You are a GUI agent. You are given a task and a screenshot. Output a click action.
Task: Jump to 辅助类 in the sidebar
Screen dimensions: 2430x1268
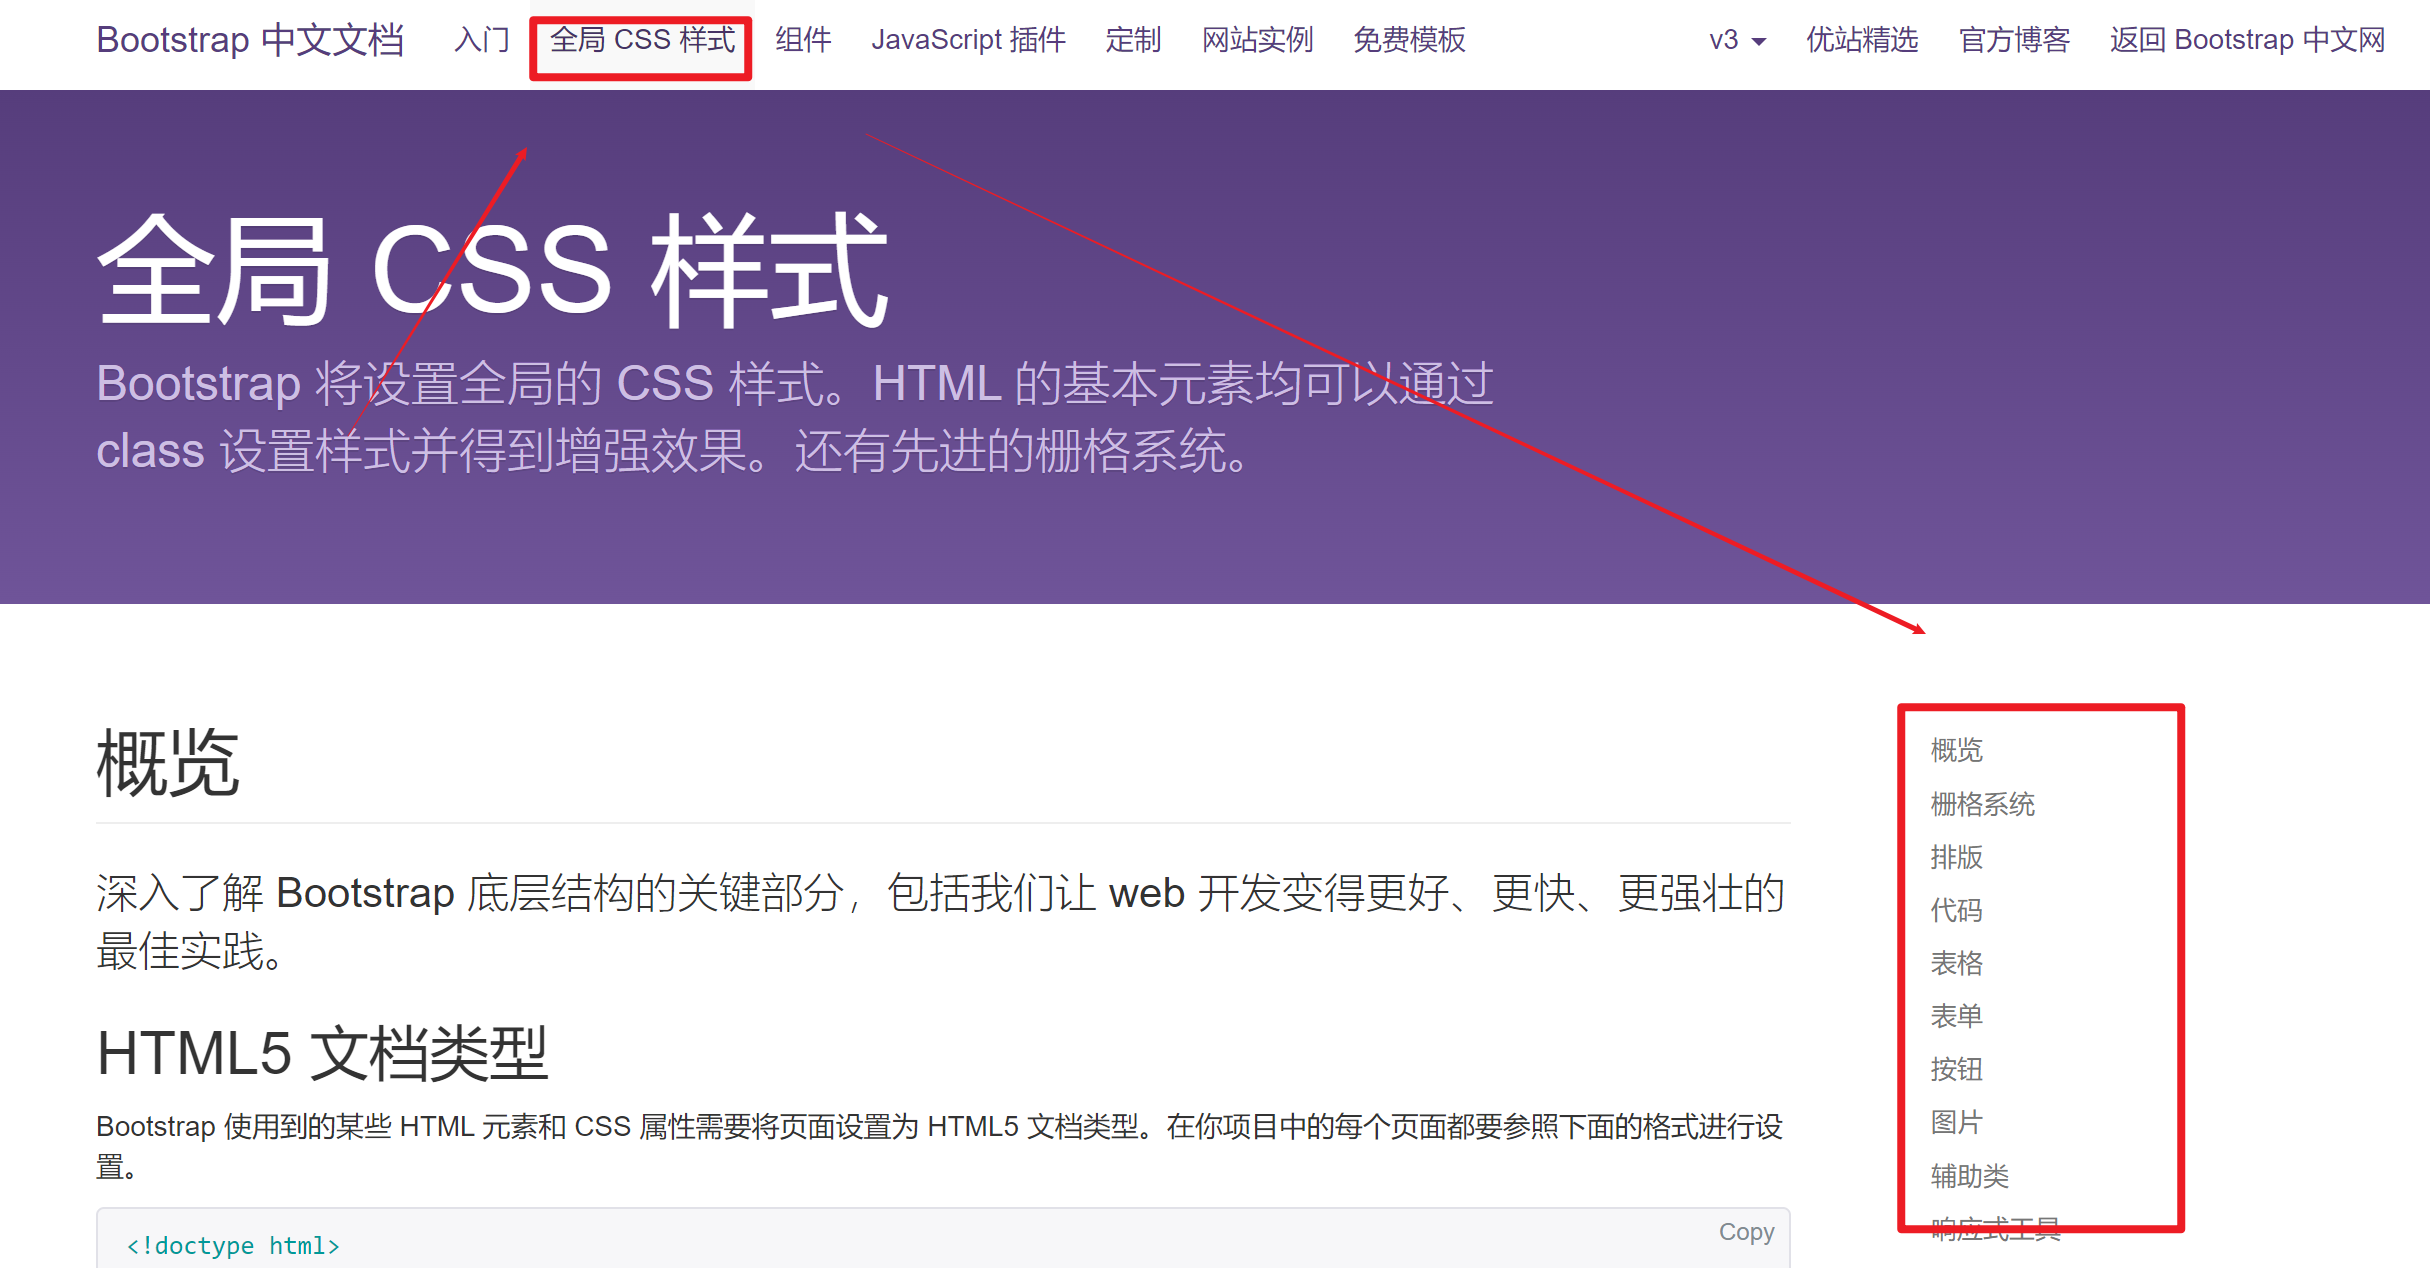(1969, 1176)
